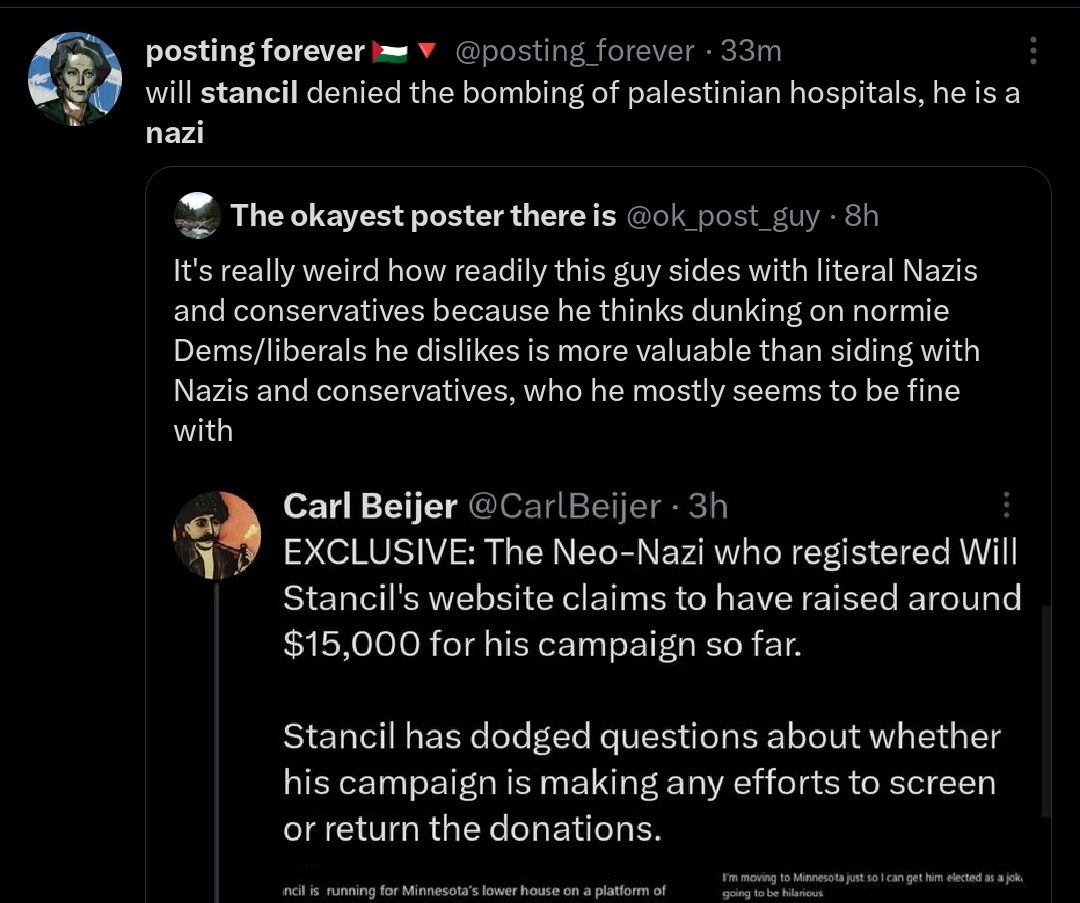Open the posting forever profile avatar
Image resolution: width=1080 pixels, height=903 pixels.
[x=75, y=79]
